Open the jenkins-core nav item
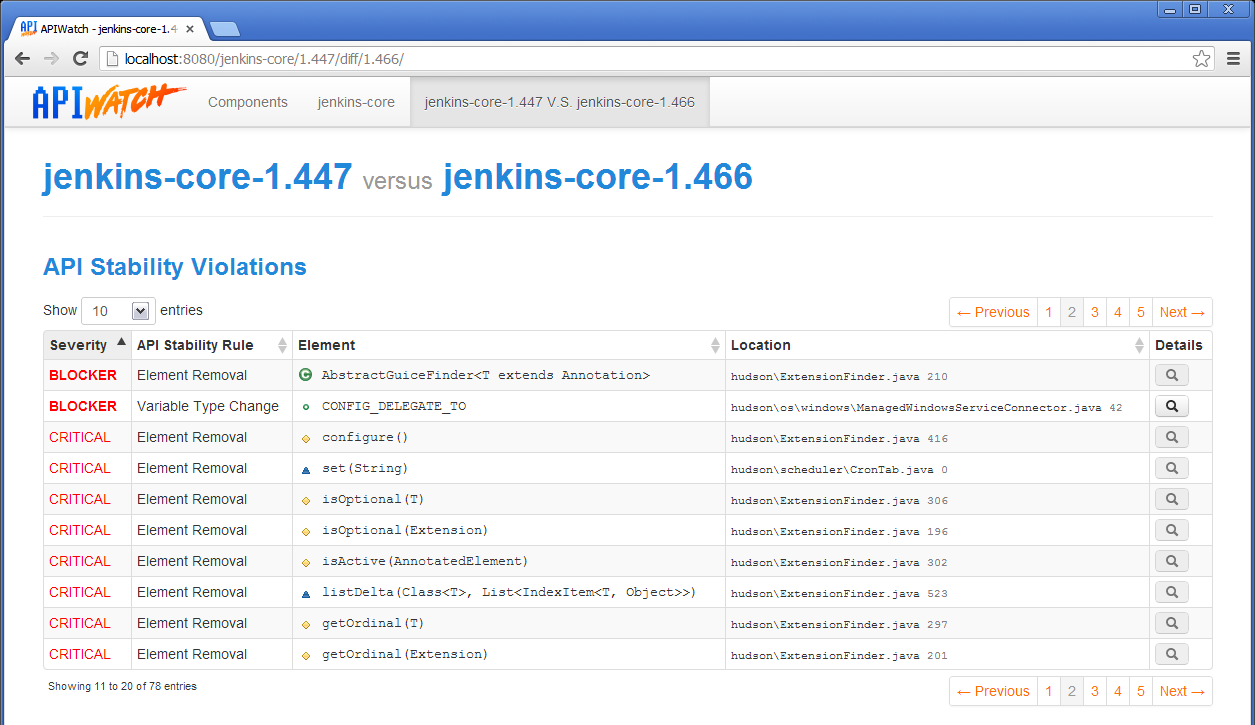The width and height of the screenshot is (1255, 725). coord(356,102)
